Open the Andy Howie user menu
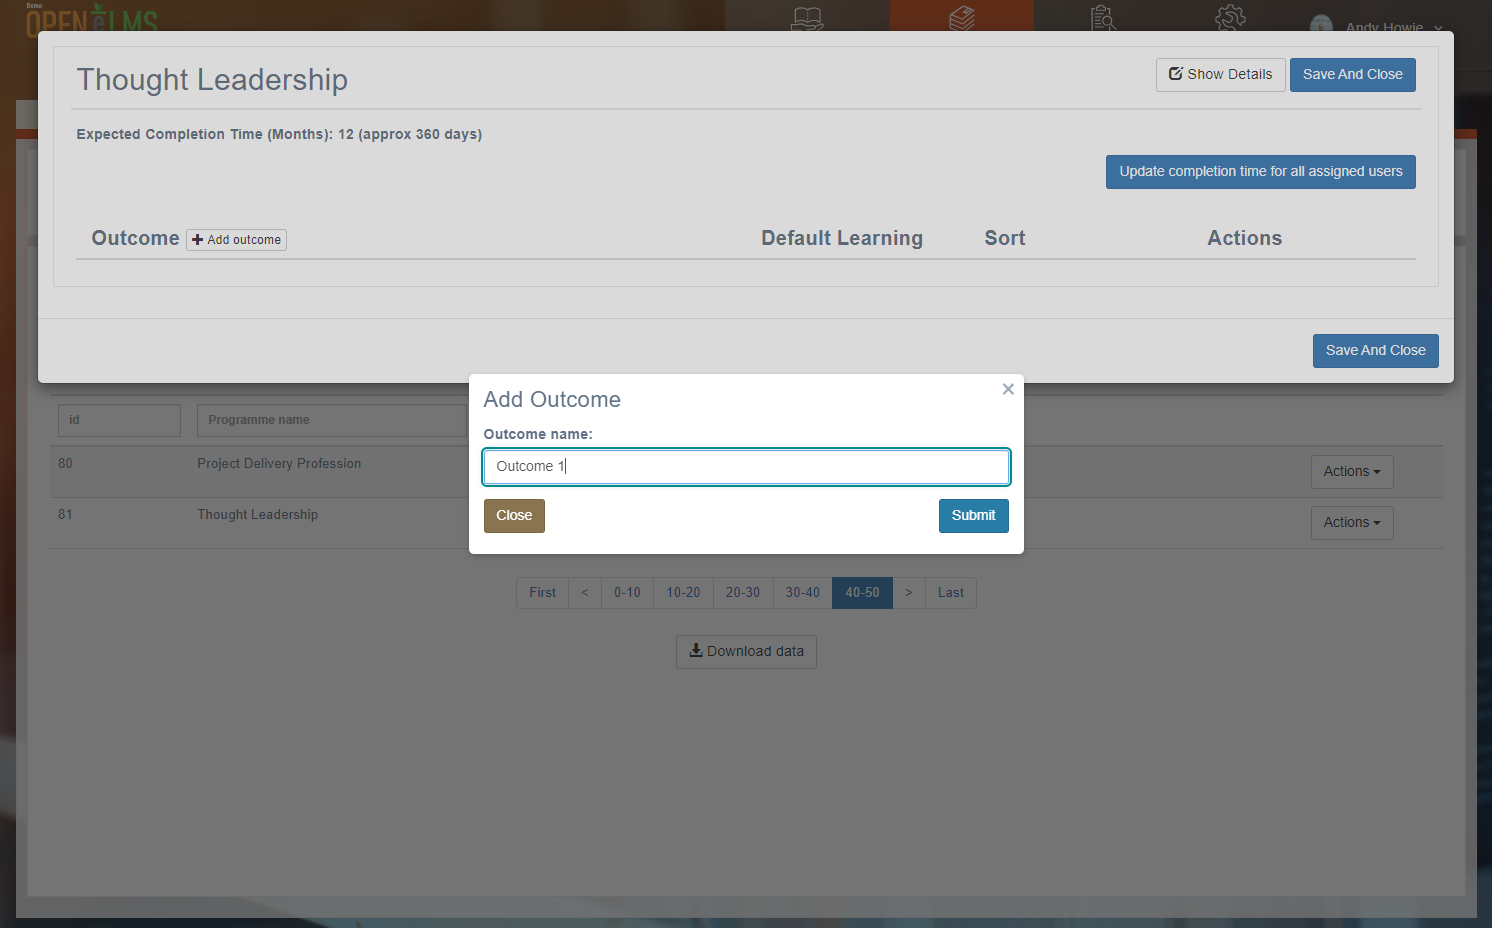Image resolution: width=1492 pixels, height=928 pixels. tap(1377, 25)
